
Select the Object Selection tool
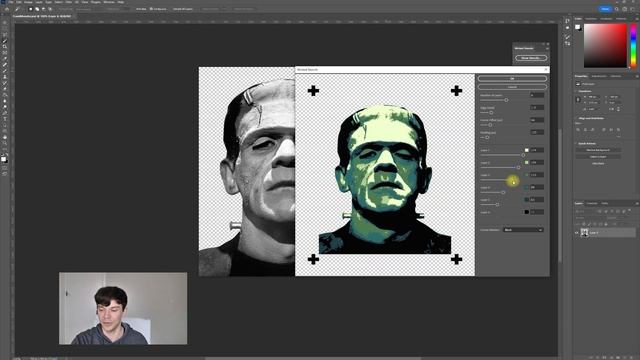[5, 41]
